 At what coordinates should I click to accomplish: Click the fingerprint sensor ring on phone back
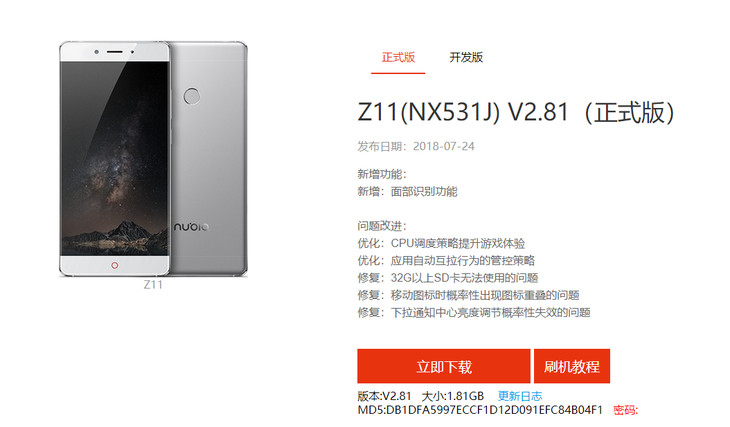point(192,96)
